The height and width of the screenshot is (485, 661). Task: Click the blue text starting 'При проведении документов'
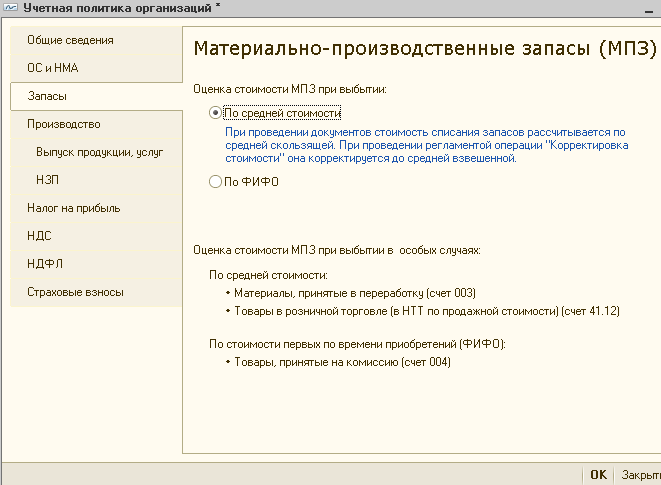(x=427, y=145)
